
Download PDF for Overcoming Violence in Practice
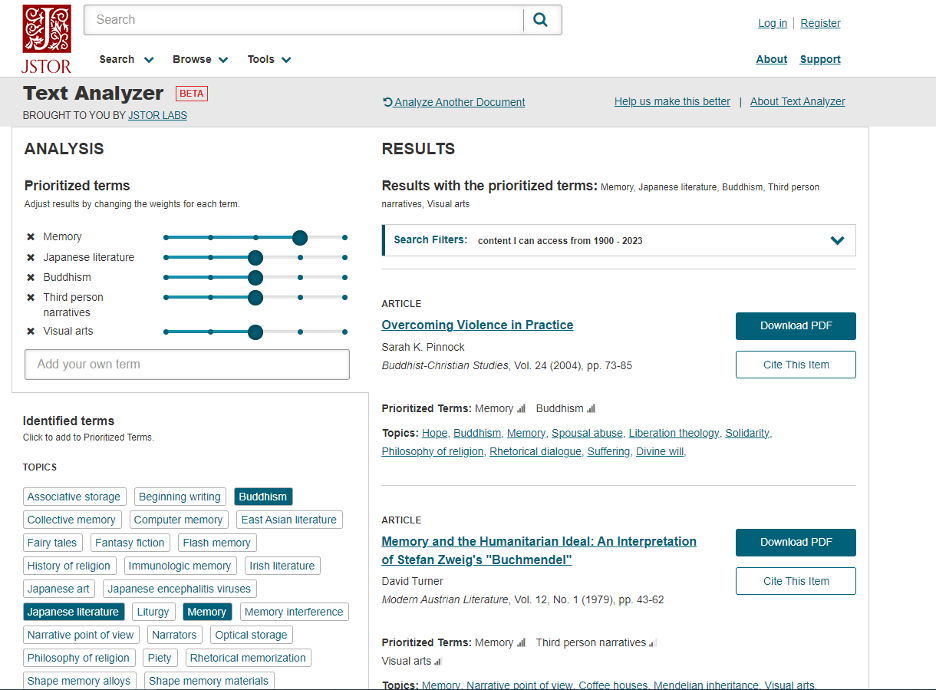(795, 326)
